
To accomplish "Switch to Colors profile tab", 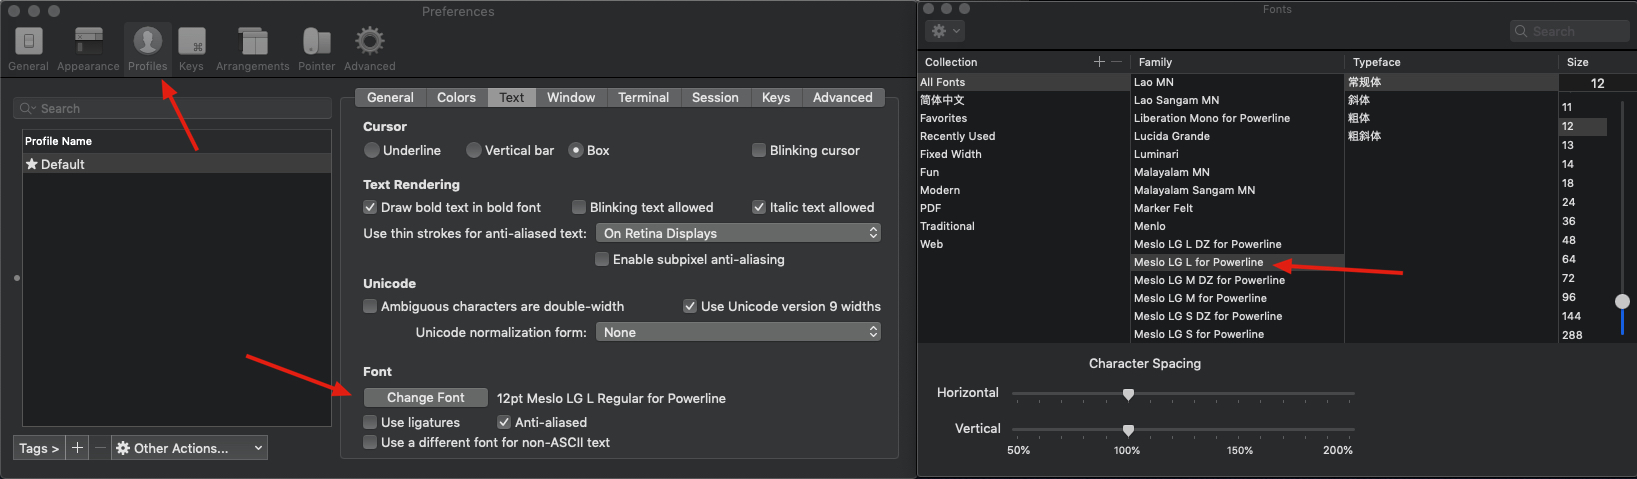I will point(456,97).
